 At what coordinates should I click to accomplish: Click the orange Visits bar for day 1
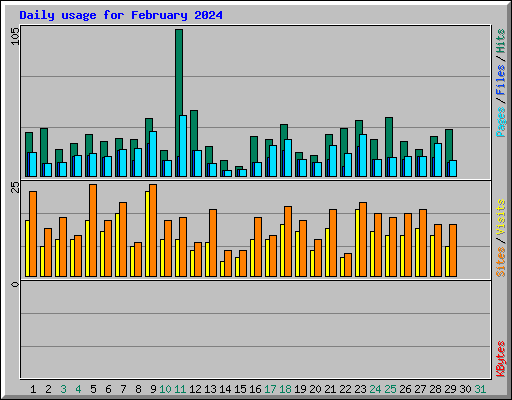33,234
